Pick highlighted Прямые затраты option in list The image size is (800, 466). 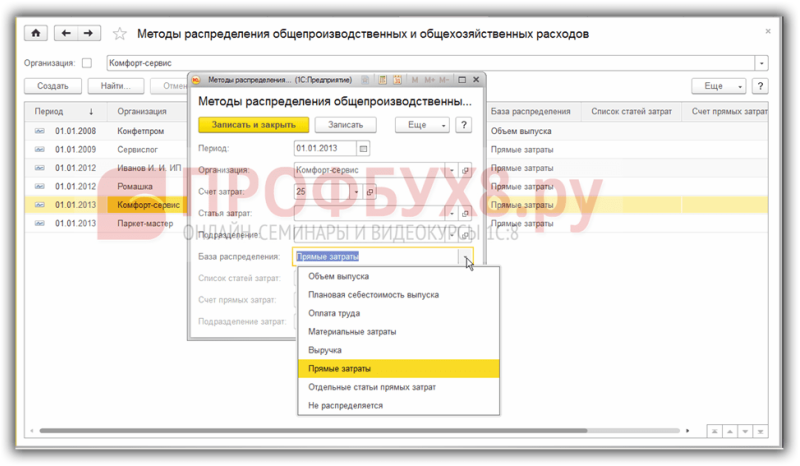pos(398,369)
